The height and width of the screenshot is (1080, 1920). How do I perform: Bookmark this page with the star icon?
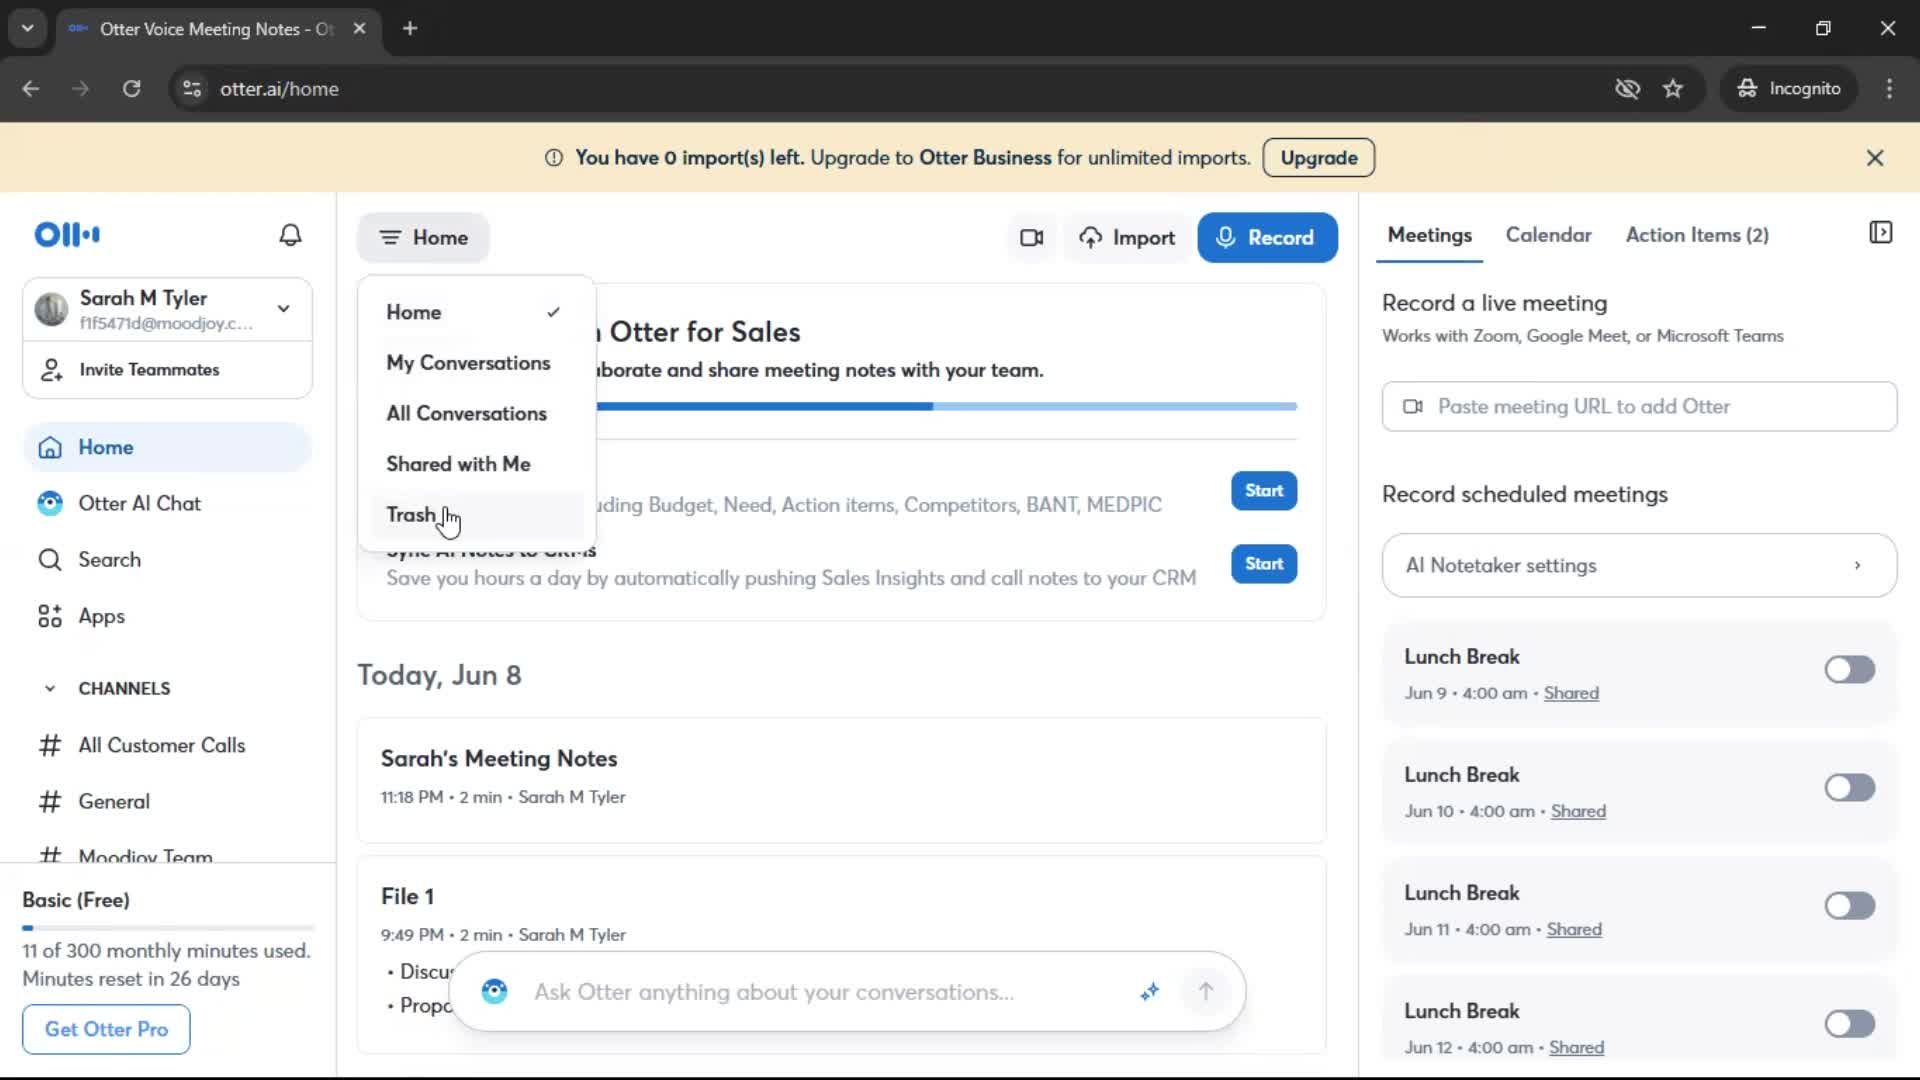[x=1673, y=89]
